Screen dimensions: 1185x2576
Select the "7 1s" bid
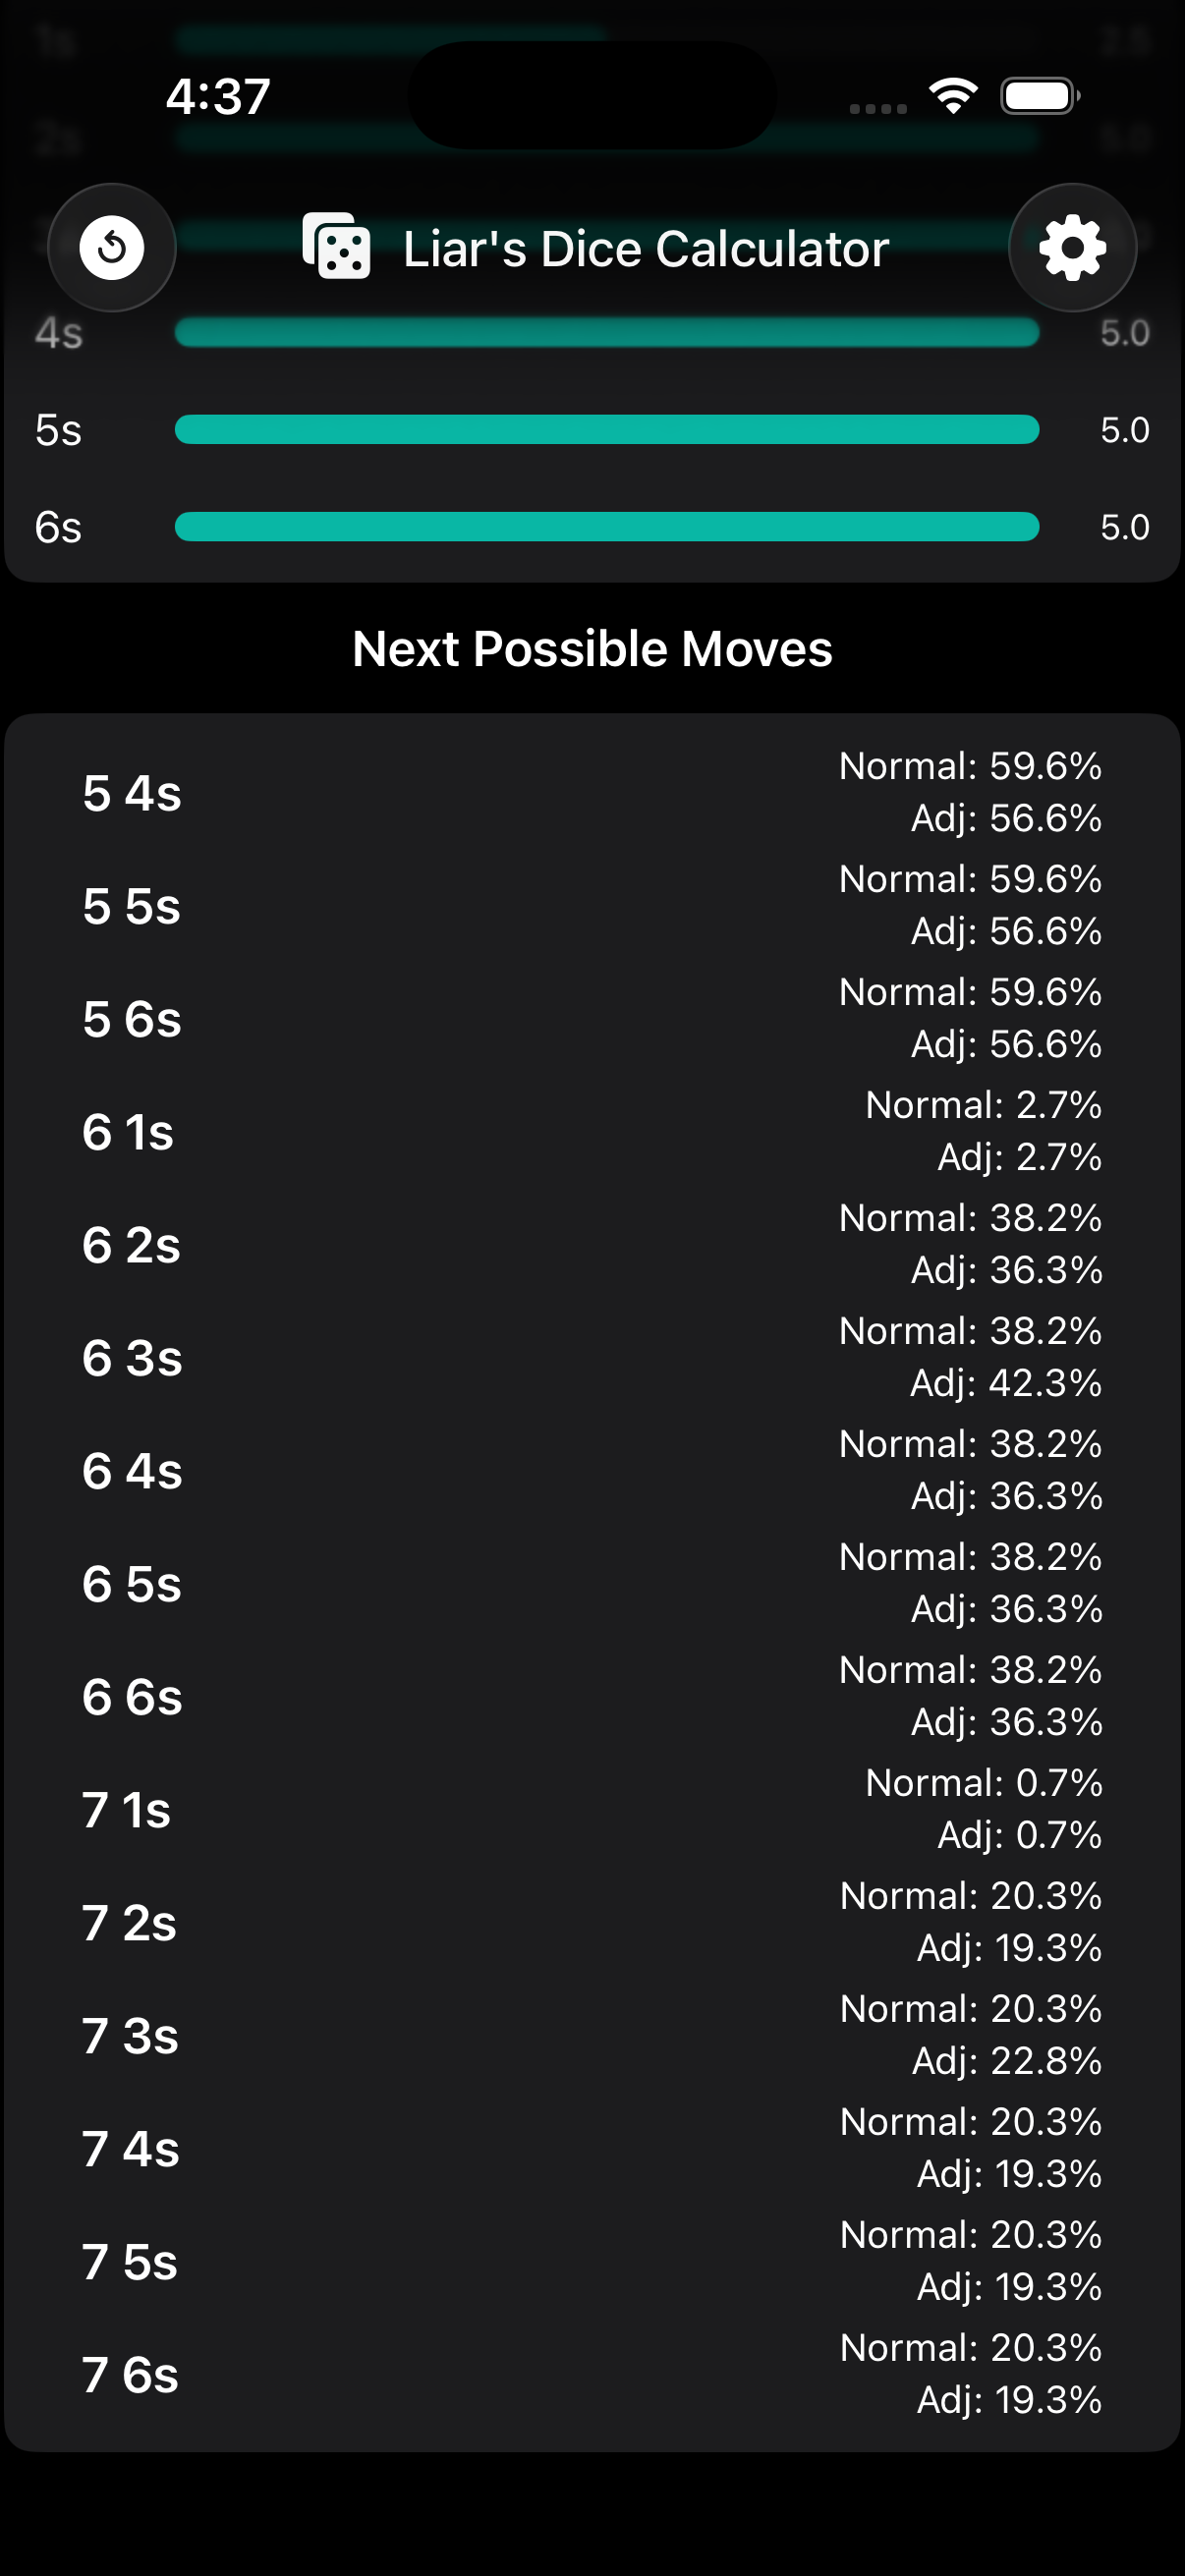point(592,1810)
